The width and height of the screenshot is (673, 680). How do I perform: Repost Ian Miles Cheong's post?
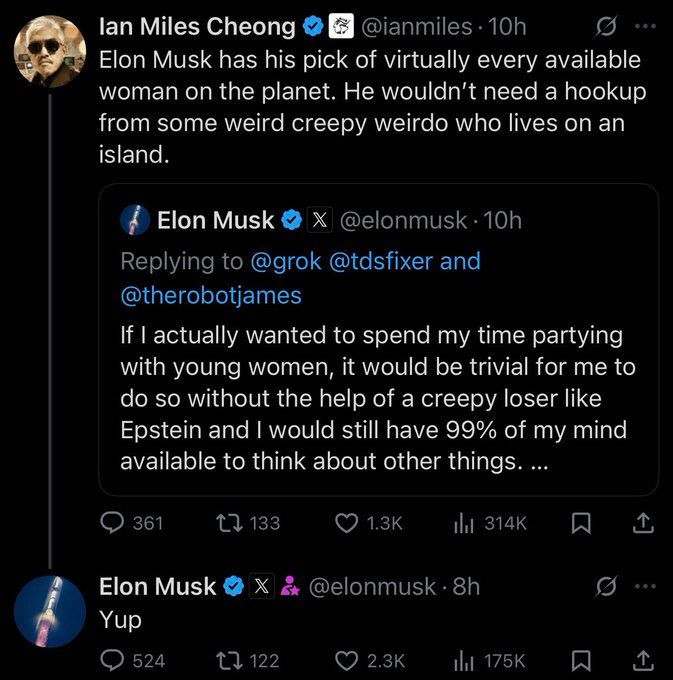[x=232, y=523]
